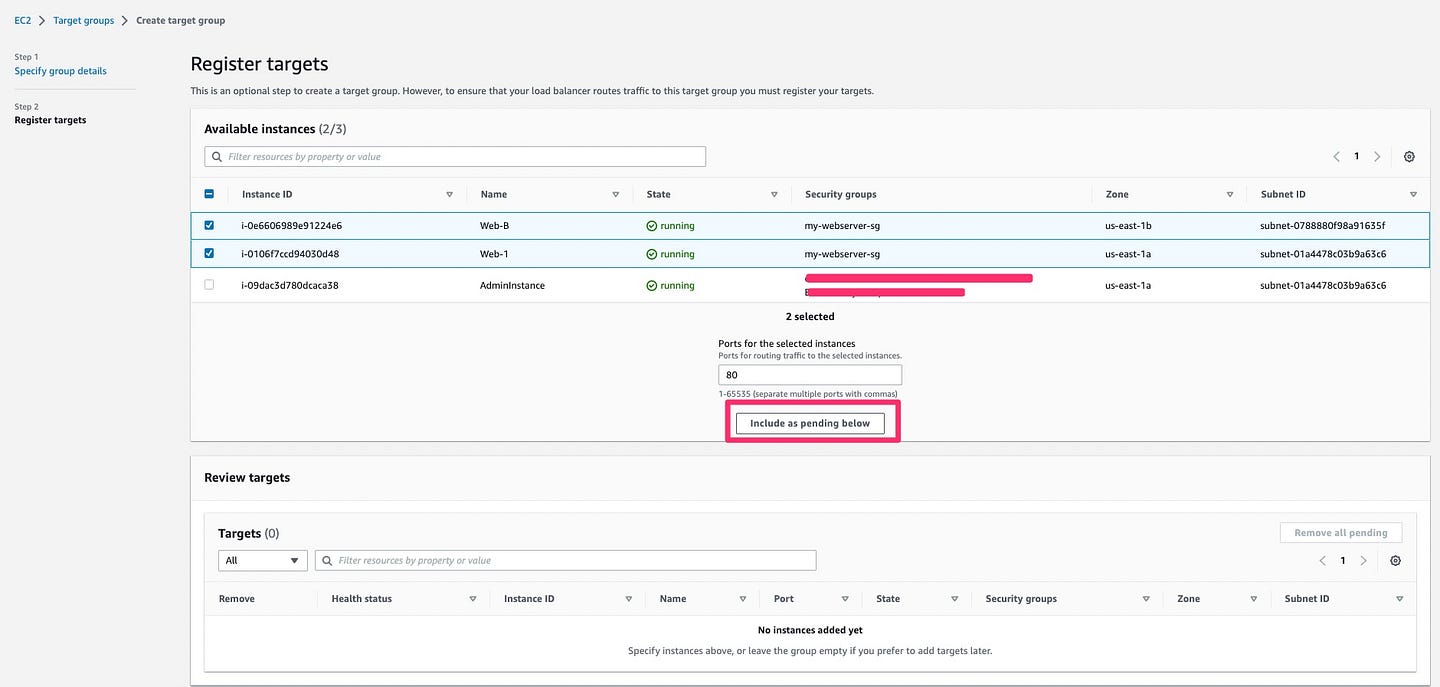1440x687 pixels.
Task: Click Include as pending below button
Action: click(x=810, y=423)
